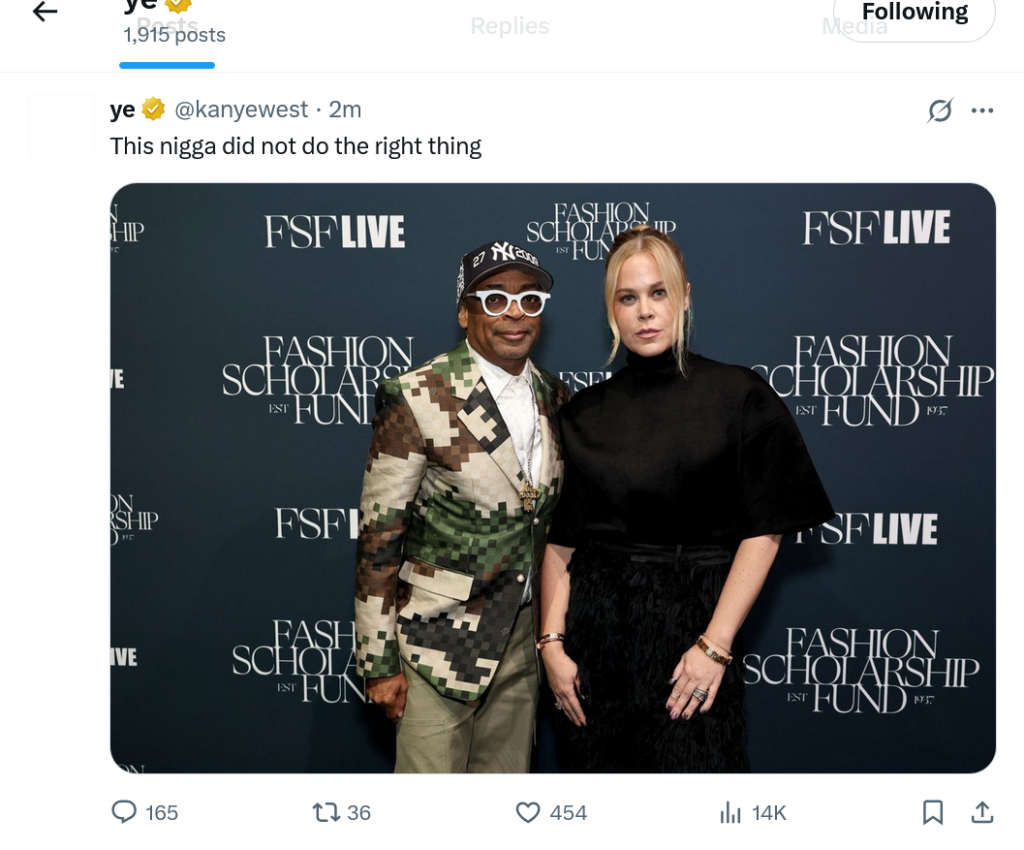Click the gold verified badge in the post

point(153,109)
